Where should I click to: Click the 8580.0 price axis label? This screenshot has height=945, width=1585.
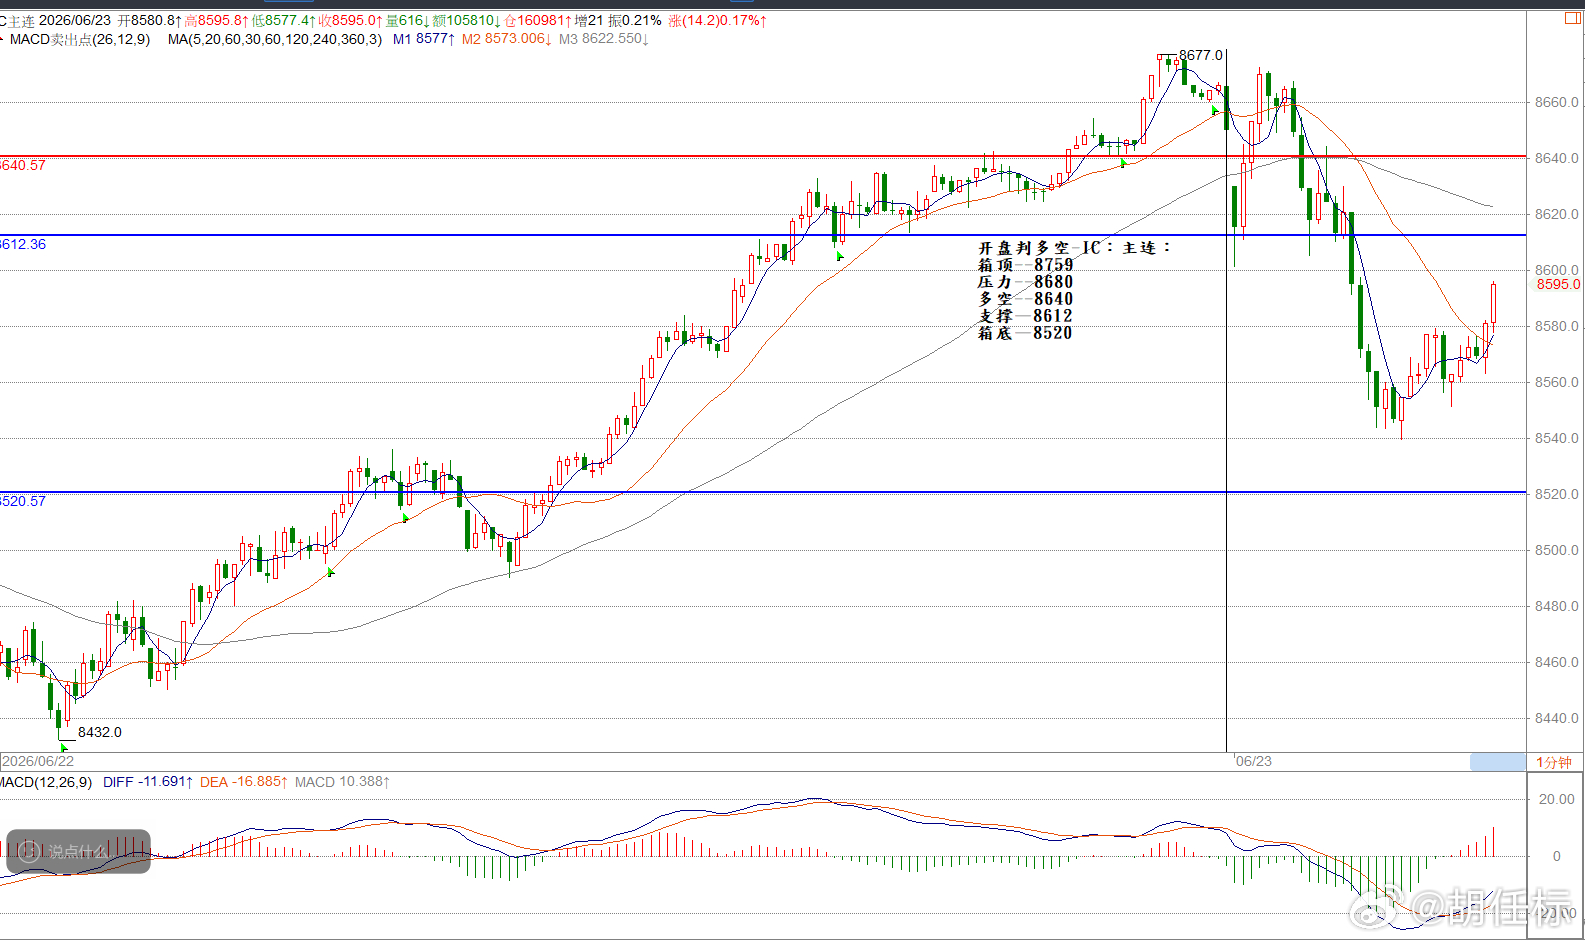tap(1557, 326)
